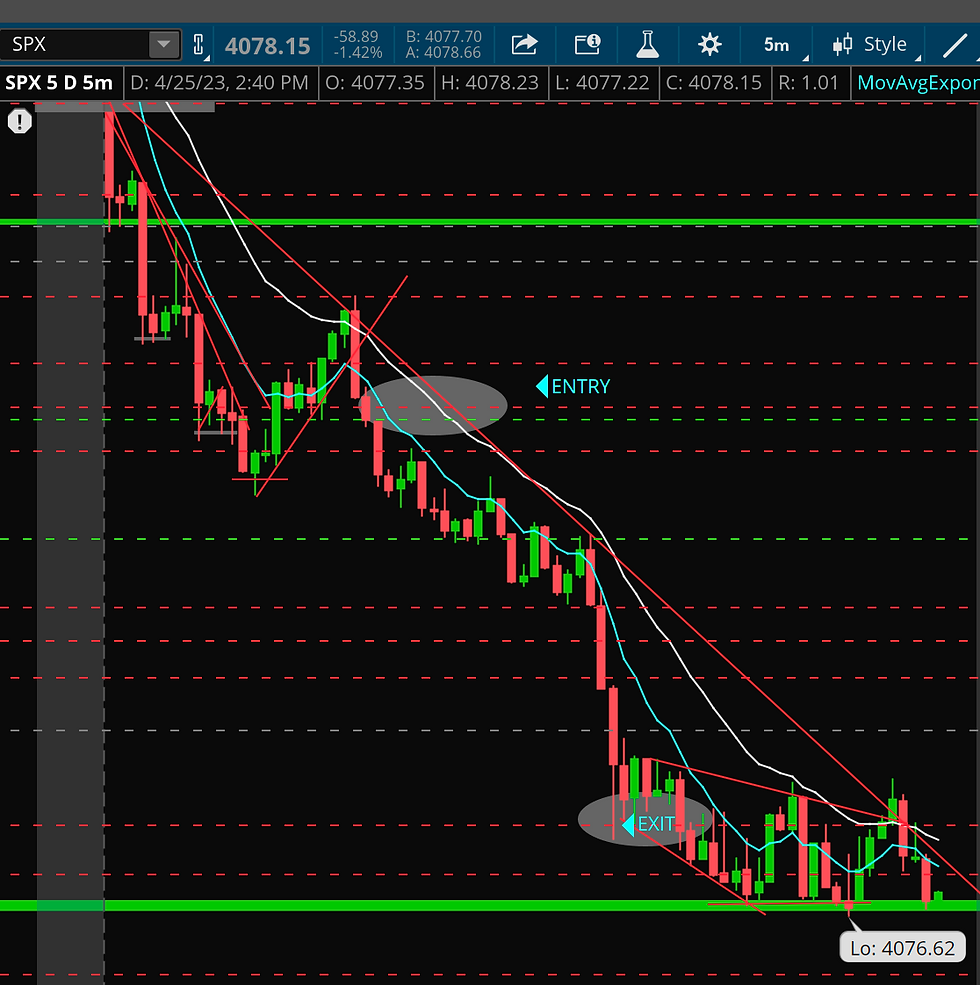Click the MovAvgExpon study label

(918, 83)
